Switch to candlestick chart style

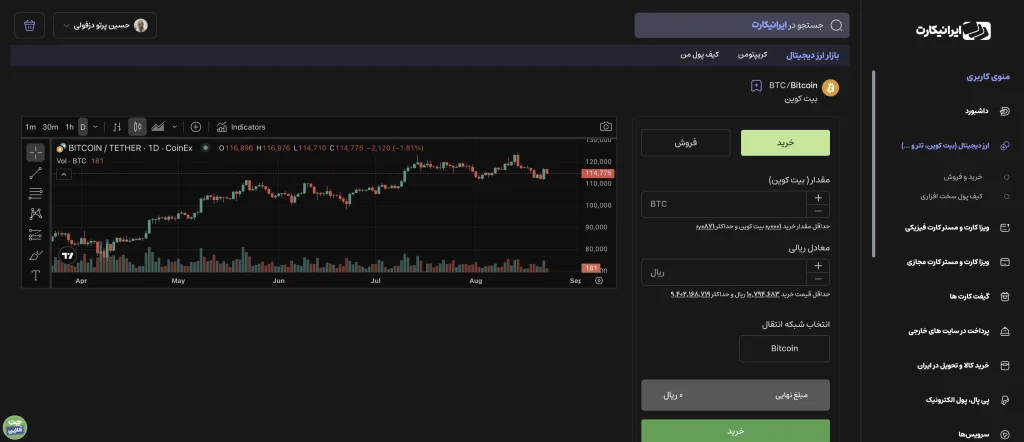pyautogui.click(x=137, y=127)
